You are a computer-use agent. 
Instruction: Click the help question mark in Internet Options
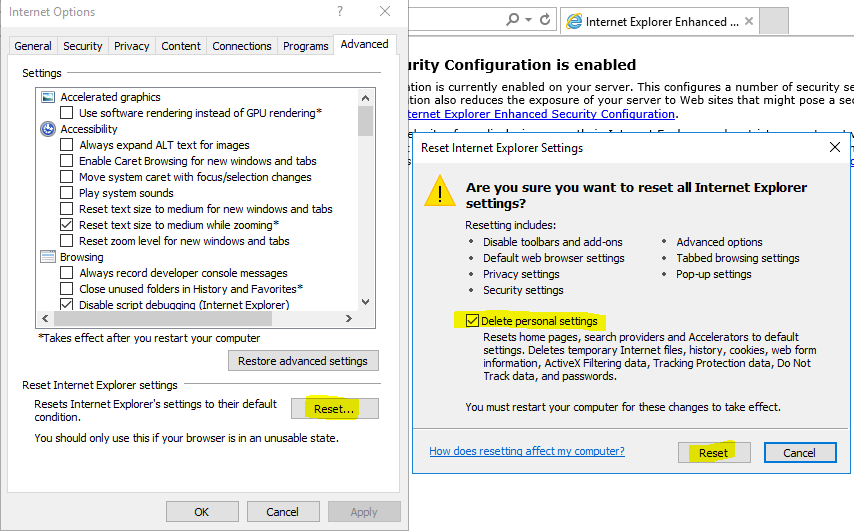(340, 11)
